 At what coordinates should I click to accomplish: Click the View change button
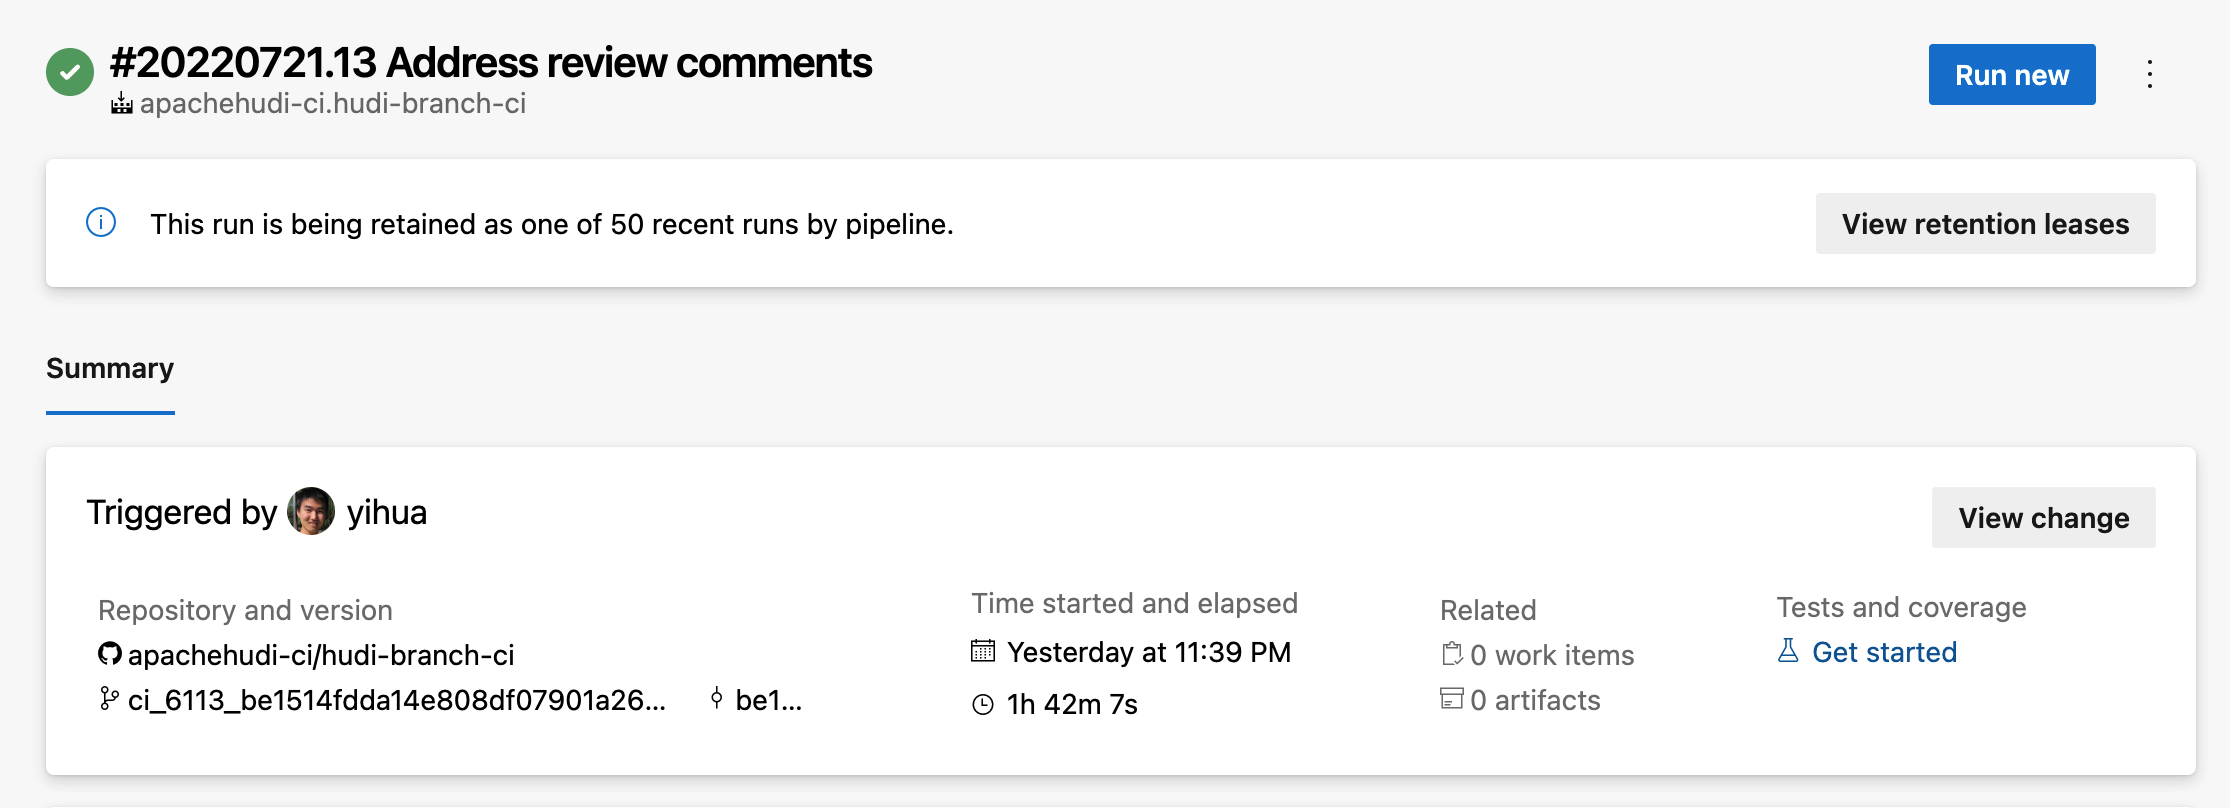pos(2043,518)
